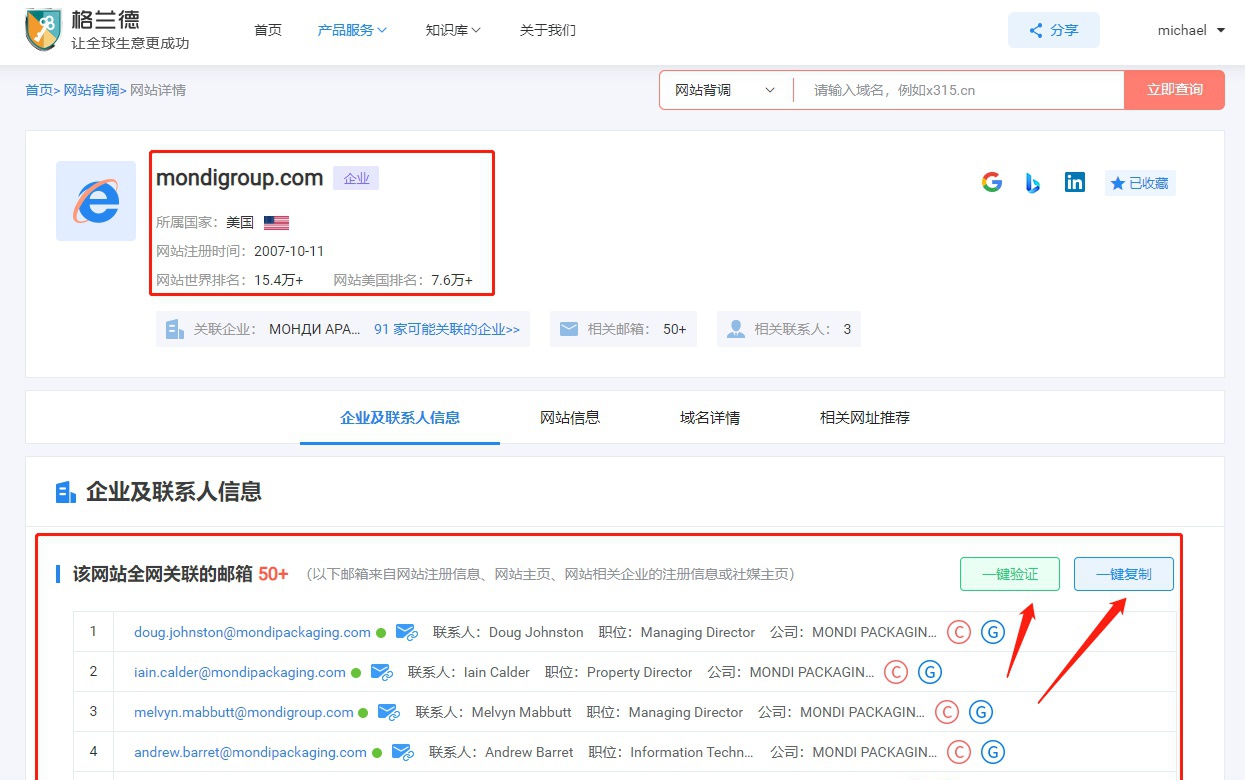
Task: Click the 企业 tag beside mondigroup.com
Action: (x=356, y=179)
